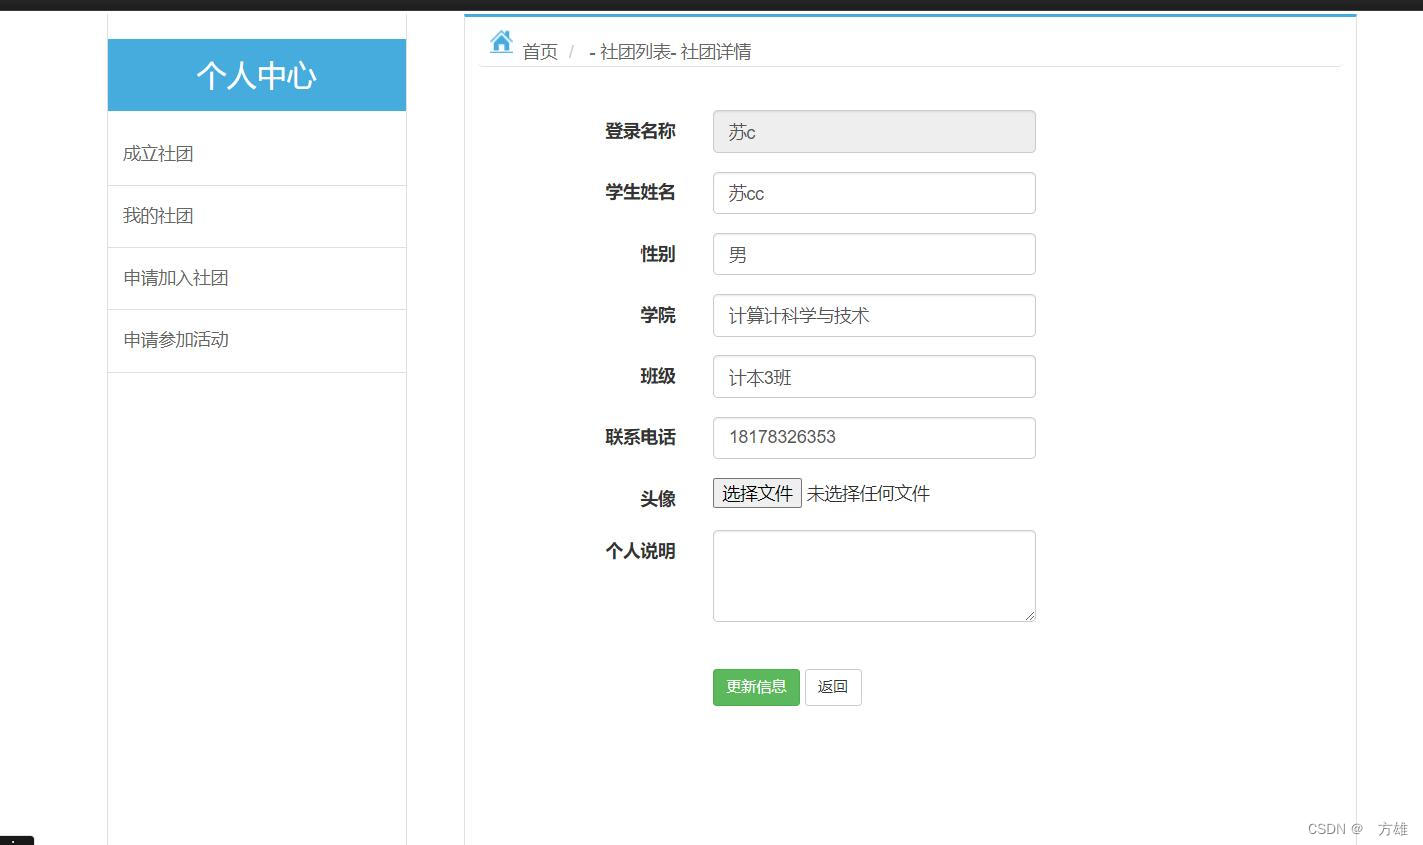Screen dimensions: 1423x845
Task: Click the 学院 label
Action: 658,315
